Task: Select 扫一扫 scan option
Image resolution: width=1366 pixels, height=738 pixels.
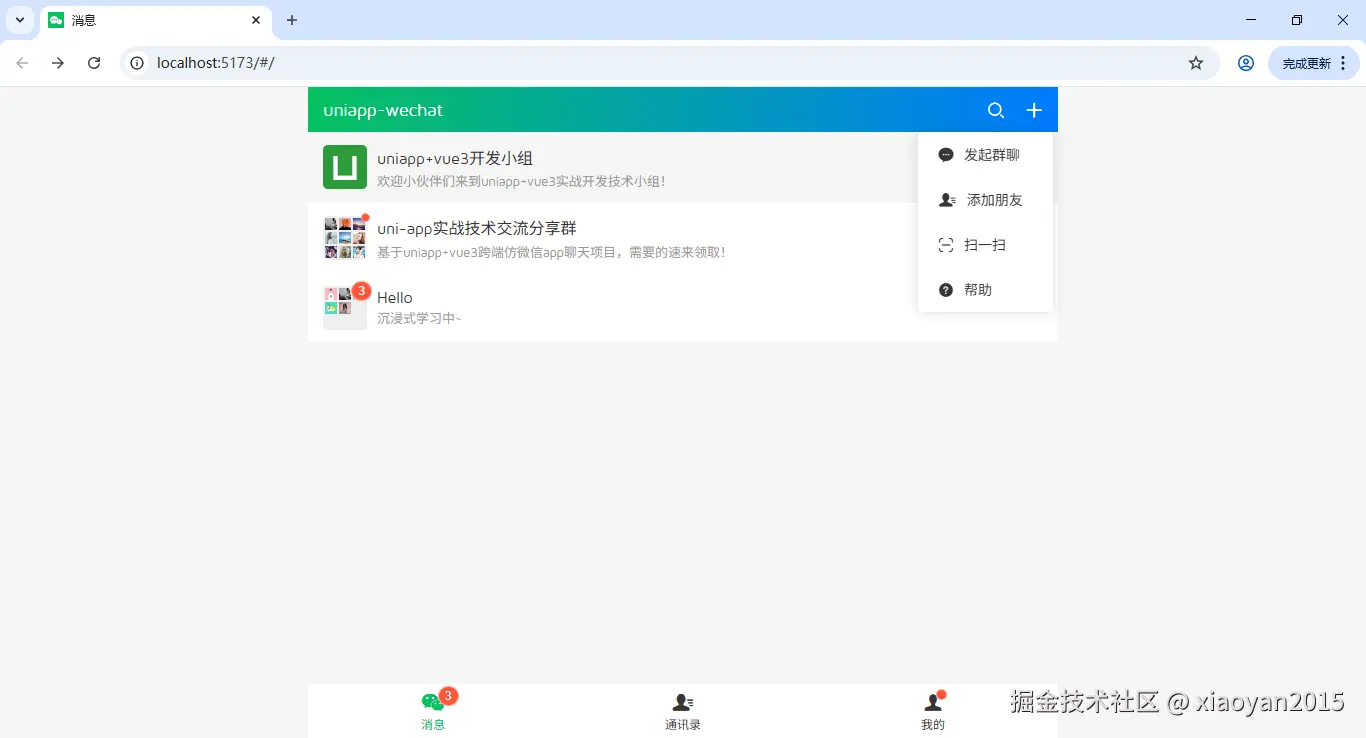Action: 985,245
